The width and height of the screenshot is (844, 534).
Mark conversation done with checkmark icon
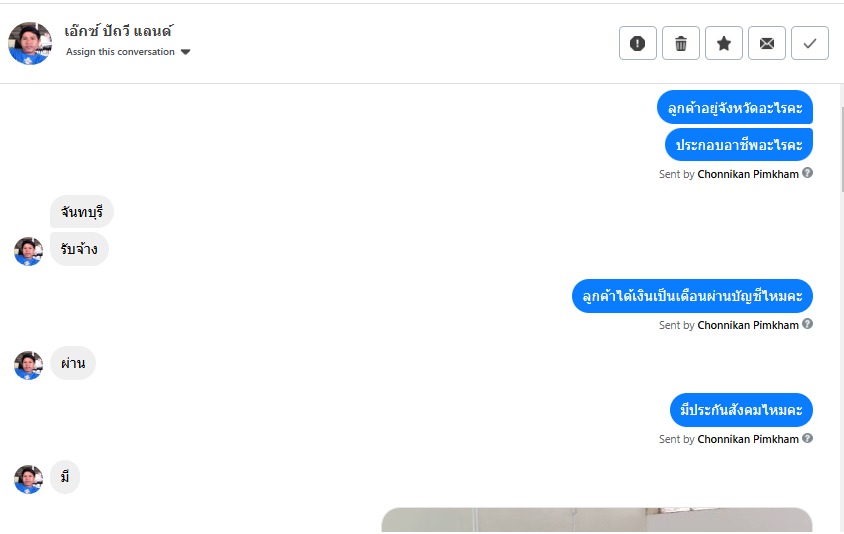click(810, 43)
